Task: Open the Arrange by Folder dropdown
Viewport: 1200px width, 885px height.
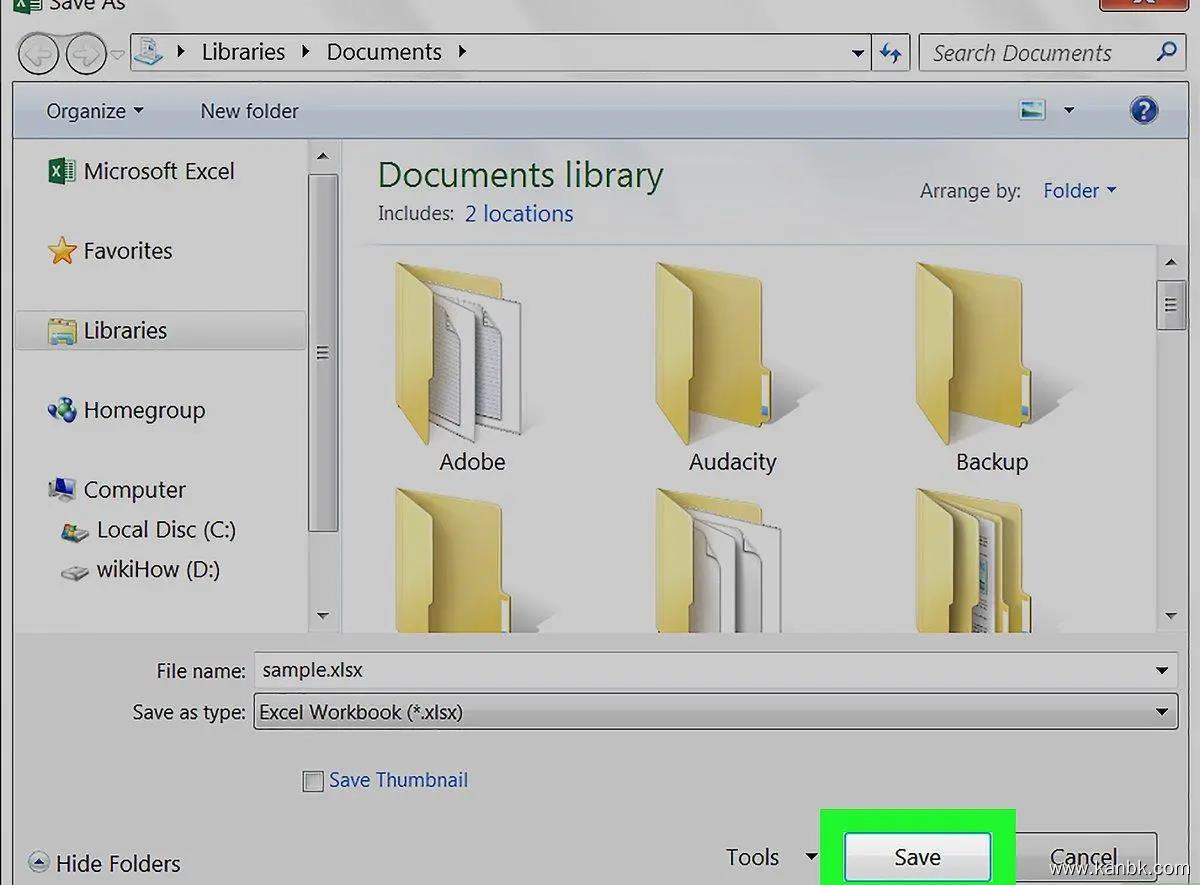Action: (x=1079, y=191)
